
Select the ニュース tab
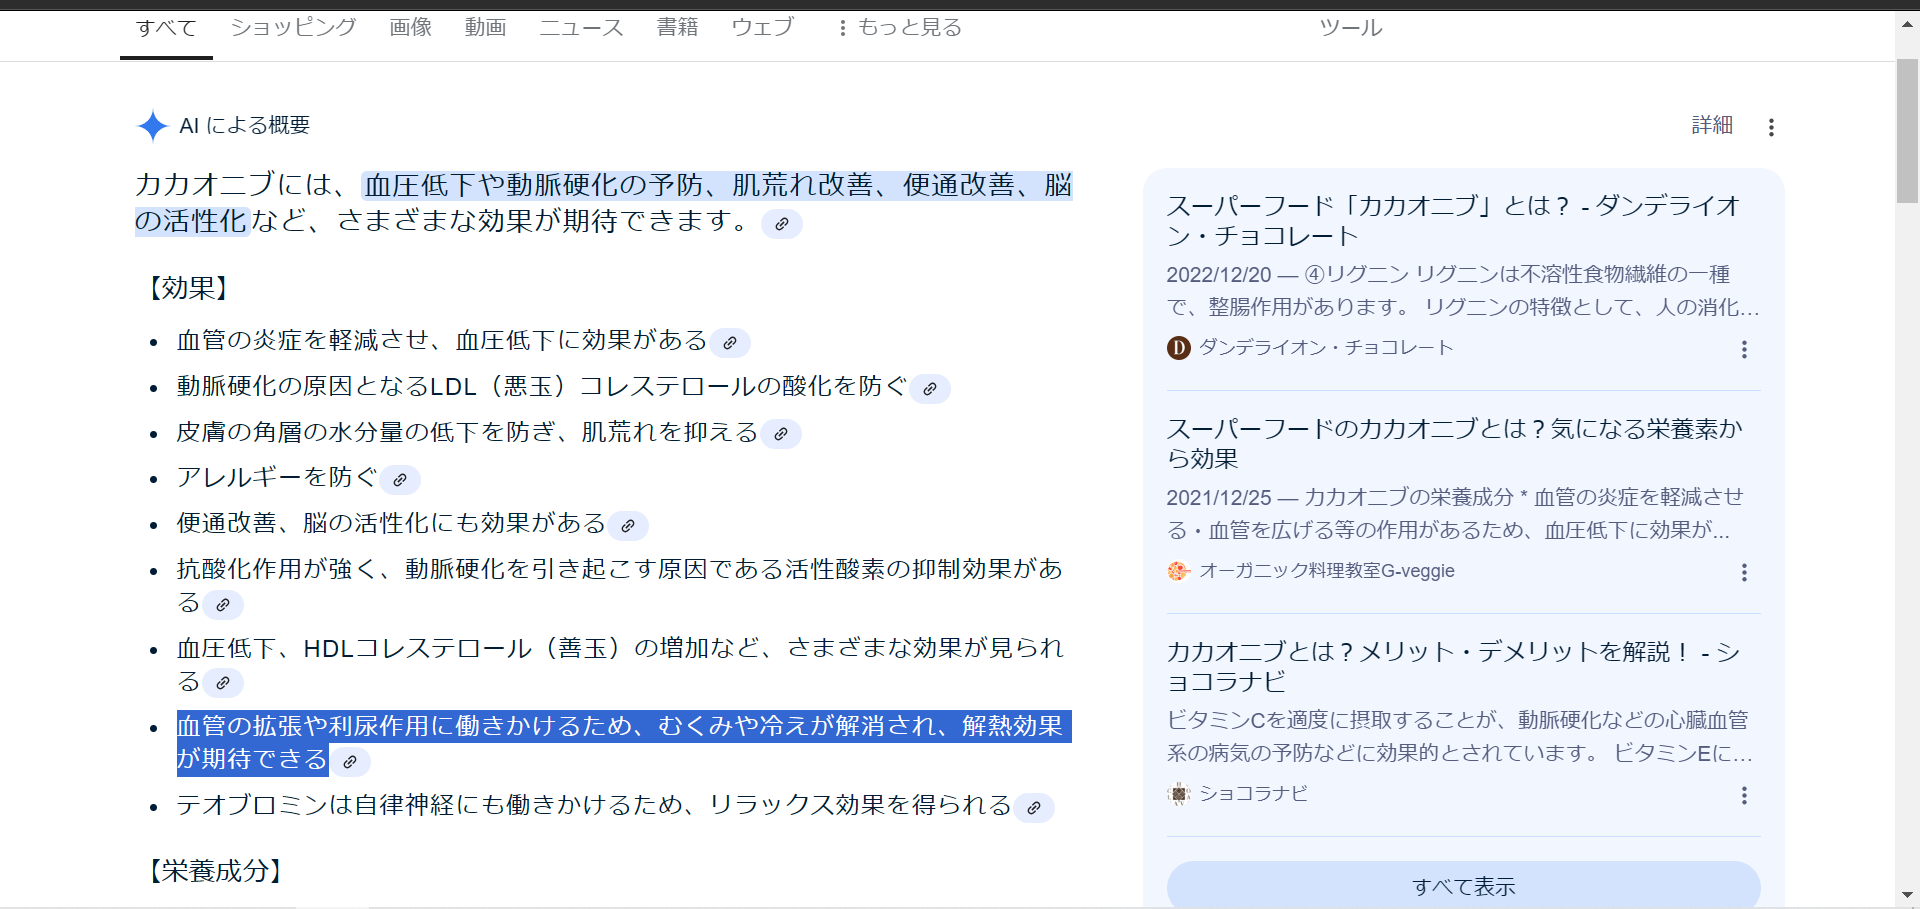[x=581, y=28]
